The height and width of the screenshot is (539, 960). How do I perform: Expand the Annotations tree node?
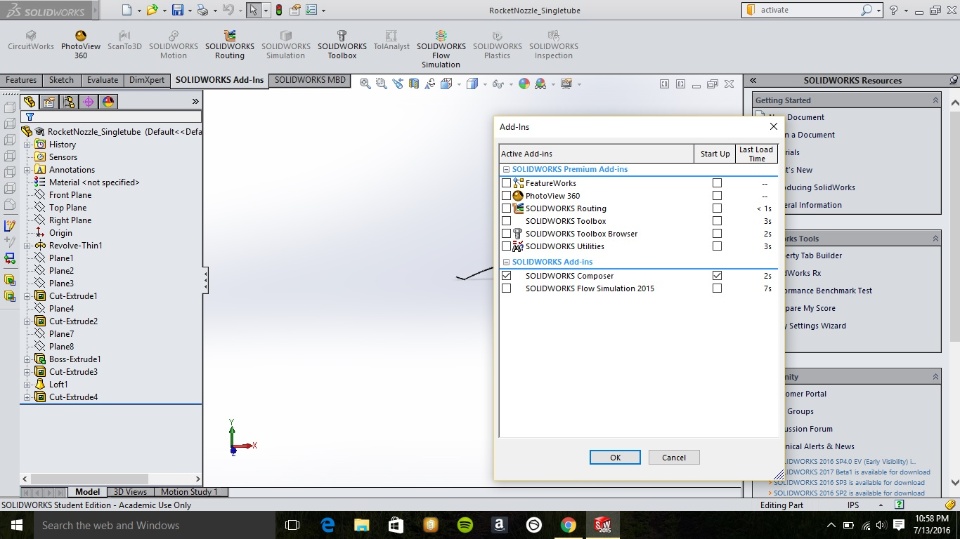[x=27, y=170]
